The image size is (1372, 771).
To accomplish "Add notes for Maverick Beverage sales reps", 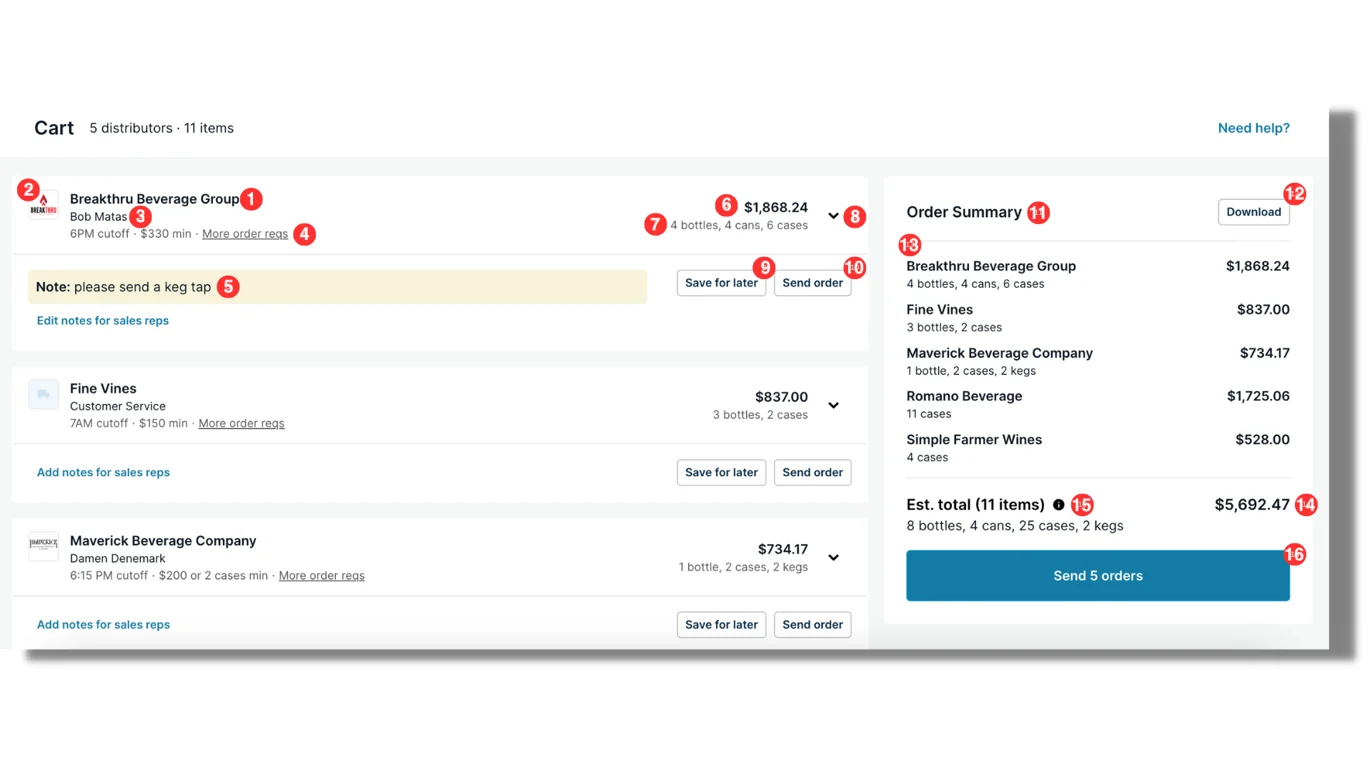I will click(x=103, y=624).
